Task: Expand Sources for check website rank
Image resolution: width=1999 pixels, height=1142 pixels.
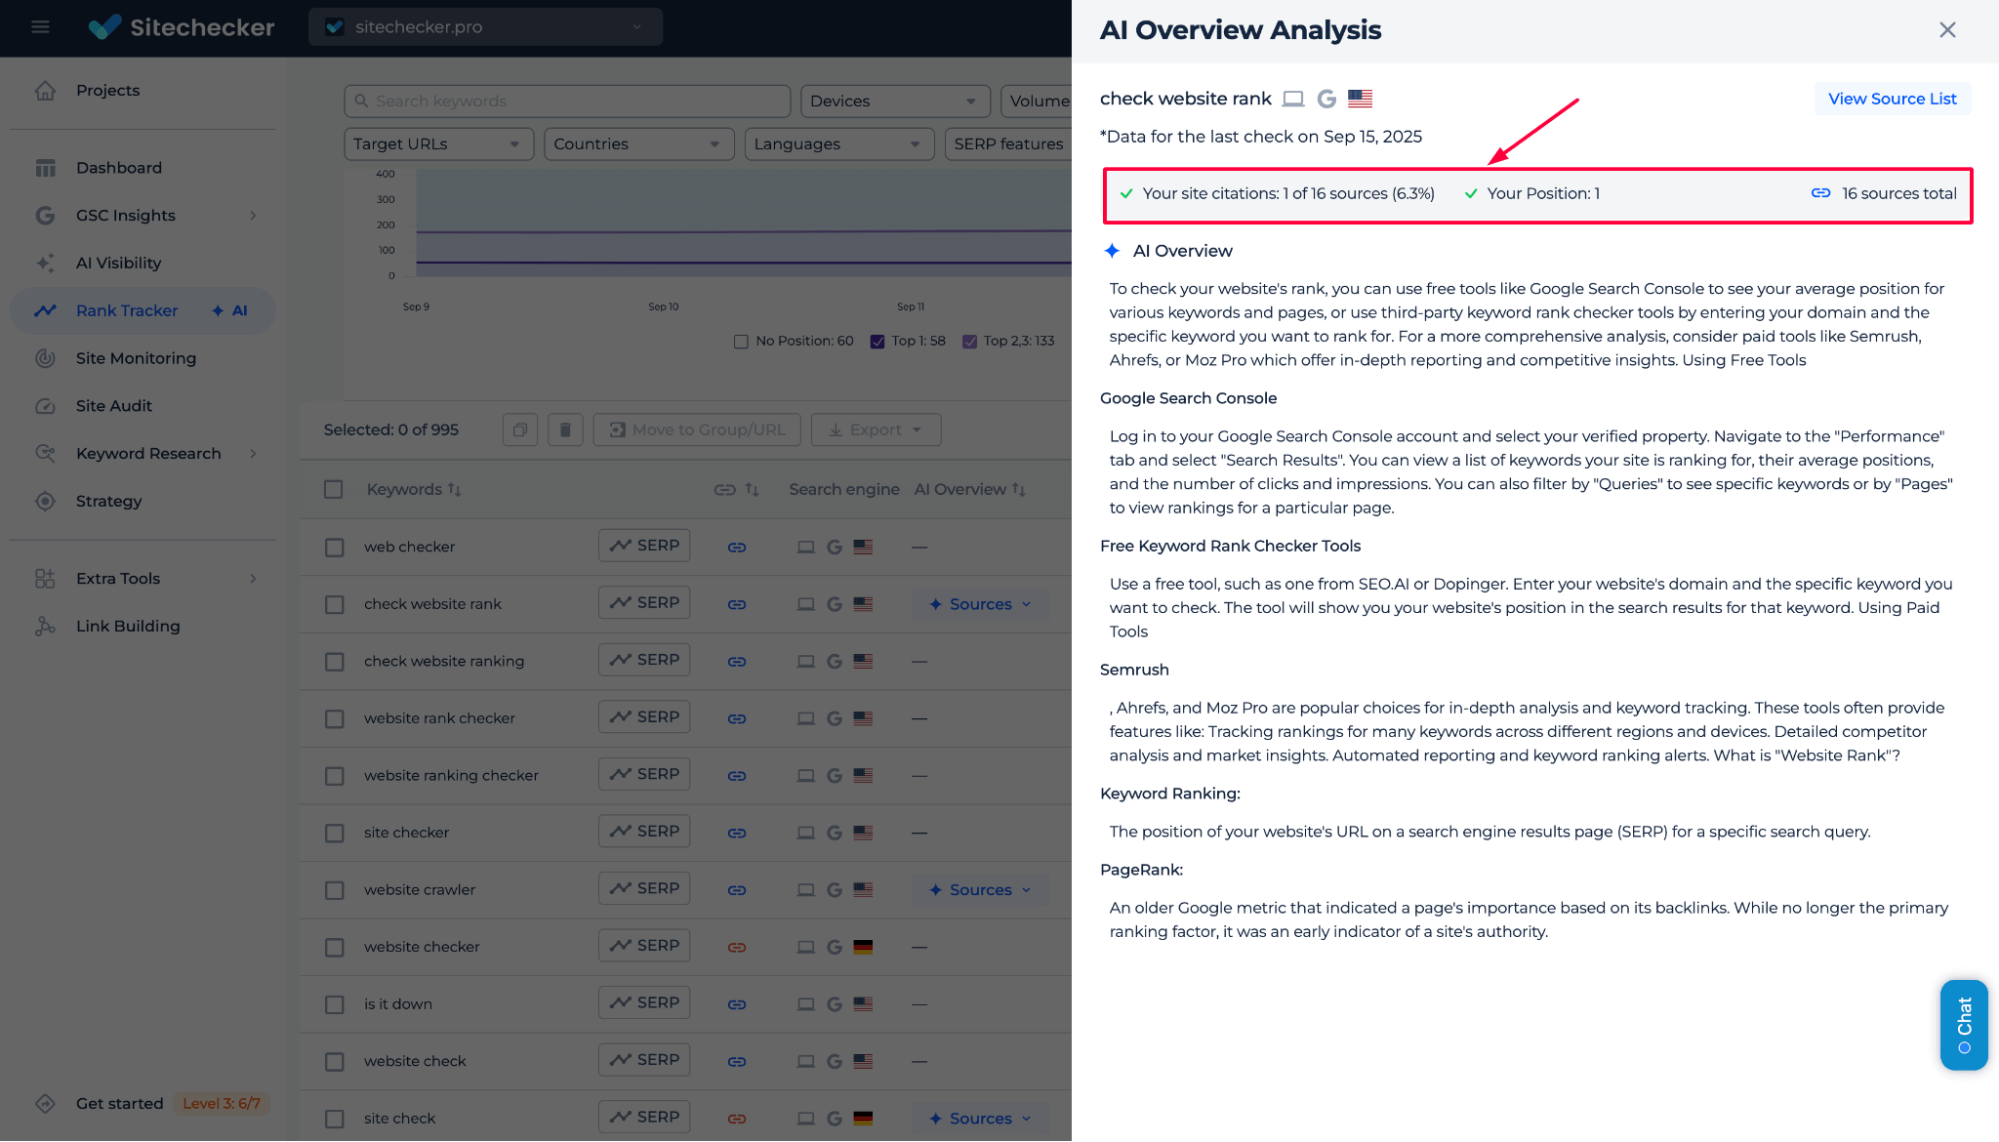Action: pos(980,604)
